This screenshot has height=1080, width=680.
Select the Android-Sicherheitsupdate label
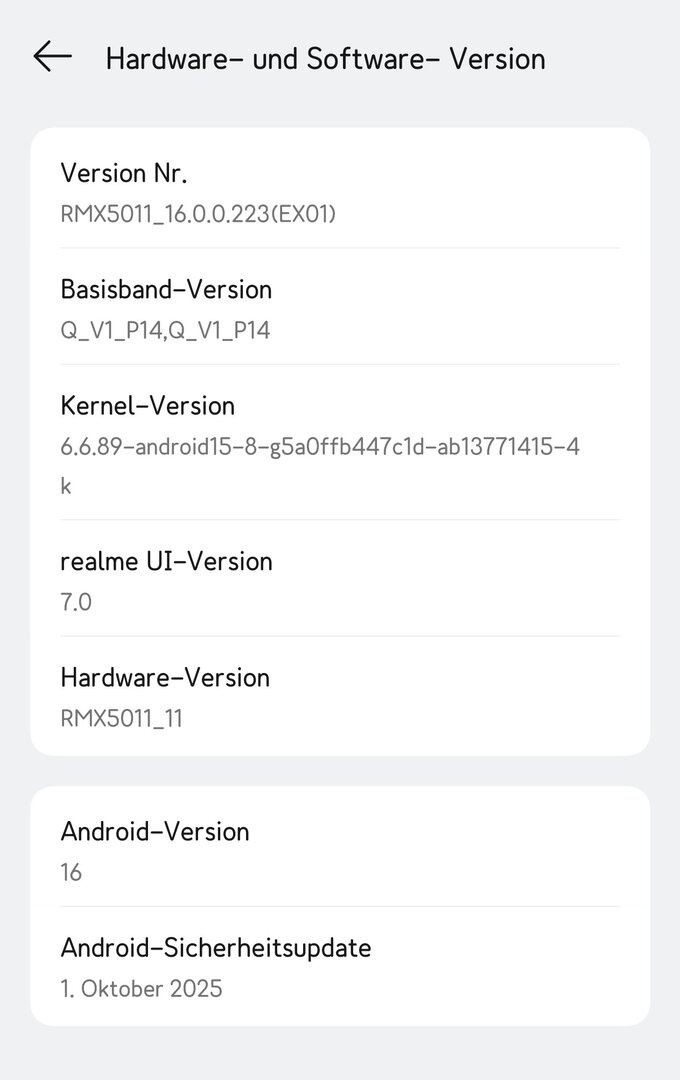click(215, 947)
